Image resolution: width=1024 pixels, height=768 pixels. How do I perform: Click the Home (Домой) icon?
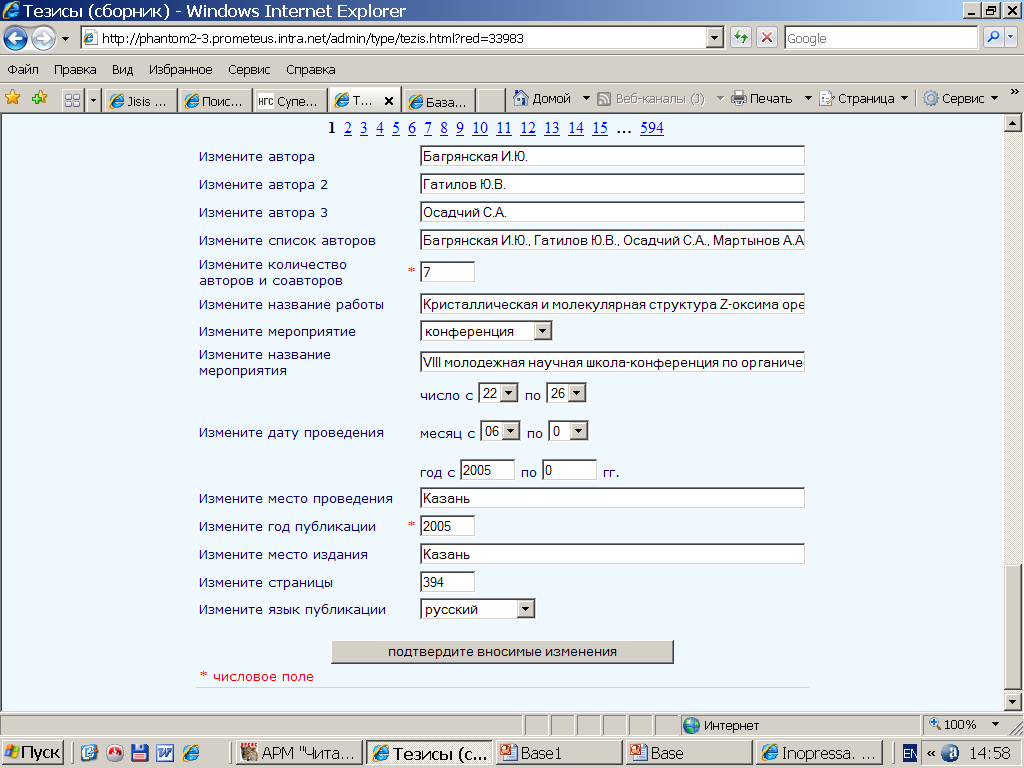pos(521,98)
